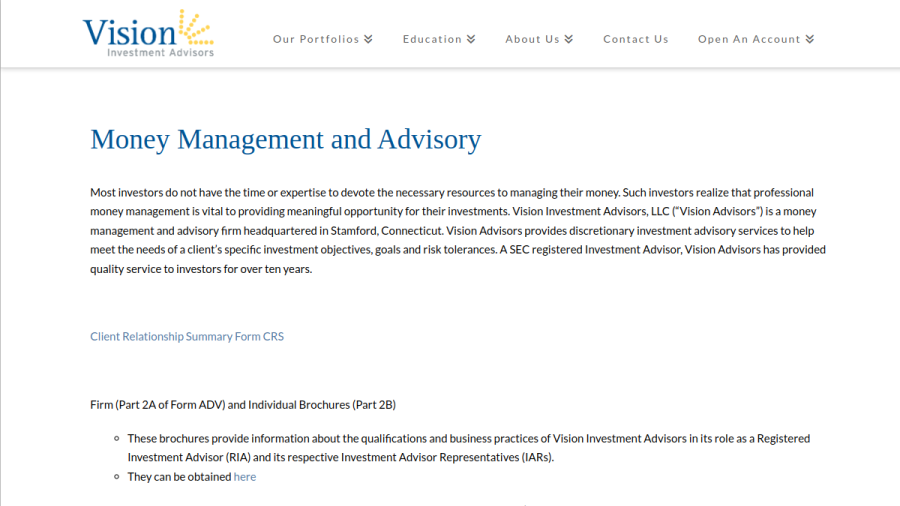Image resolution: width=900 pixels, height=506 pixels.
Task: Expand the About Us chevron arrow
Action: pos(569,39)
